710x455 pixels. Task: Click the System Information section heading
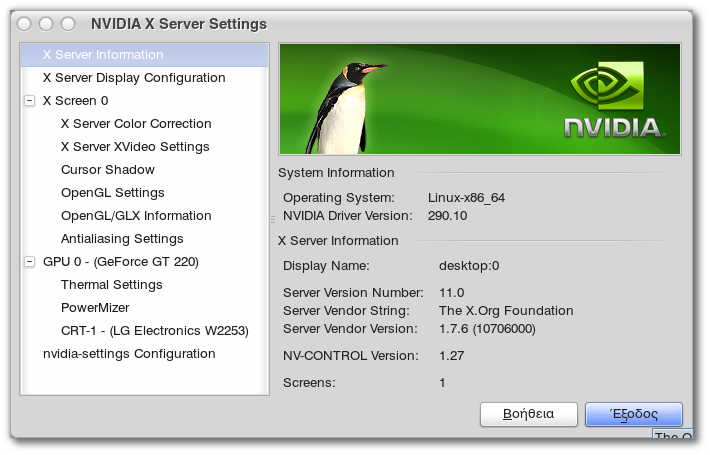pyautogui.click(x=336, y=173)
